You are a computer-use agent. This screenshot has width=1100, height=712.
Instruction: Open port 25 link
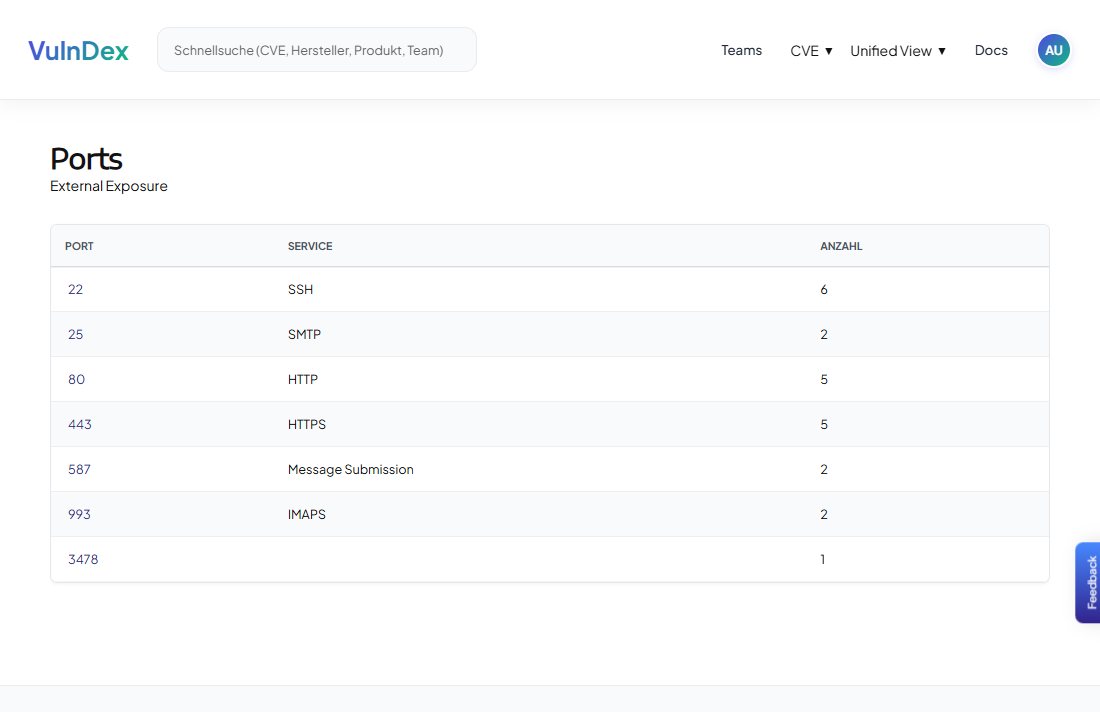[75, 334]
